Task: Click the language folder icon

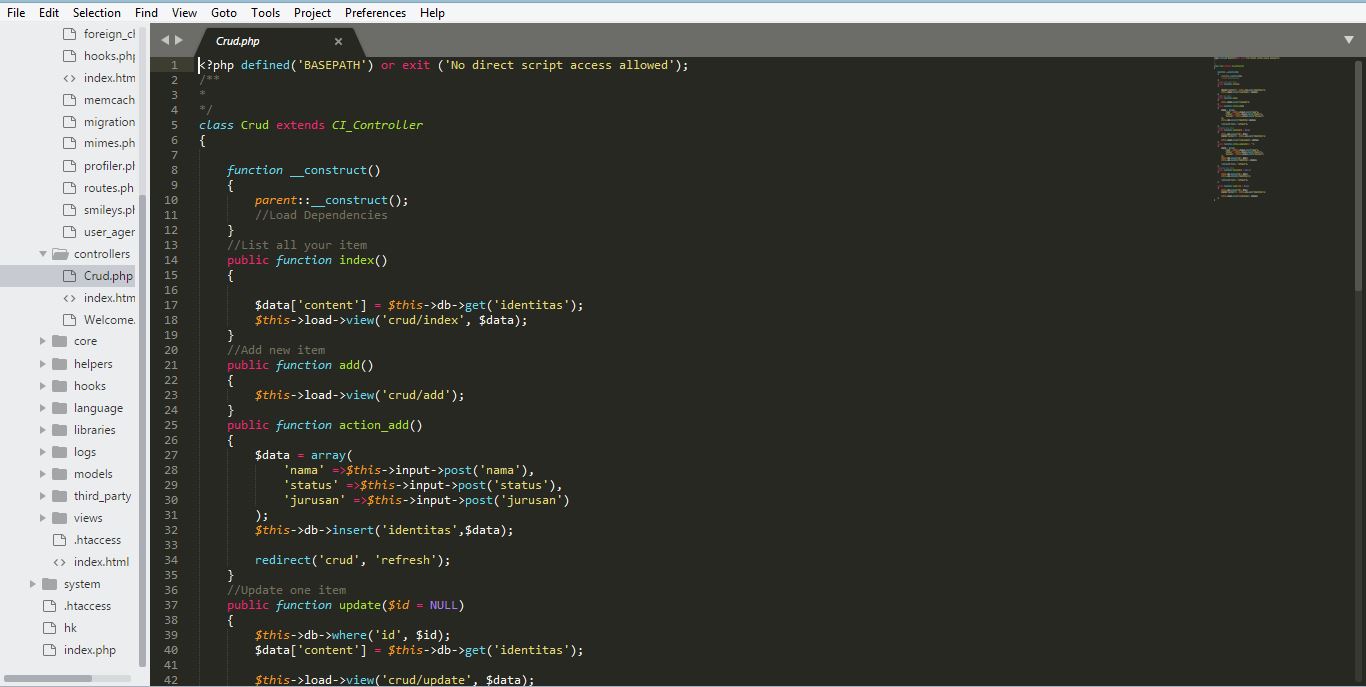Action: click(60, 408)
